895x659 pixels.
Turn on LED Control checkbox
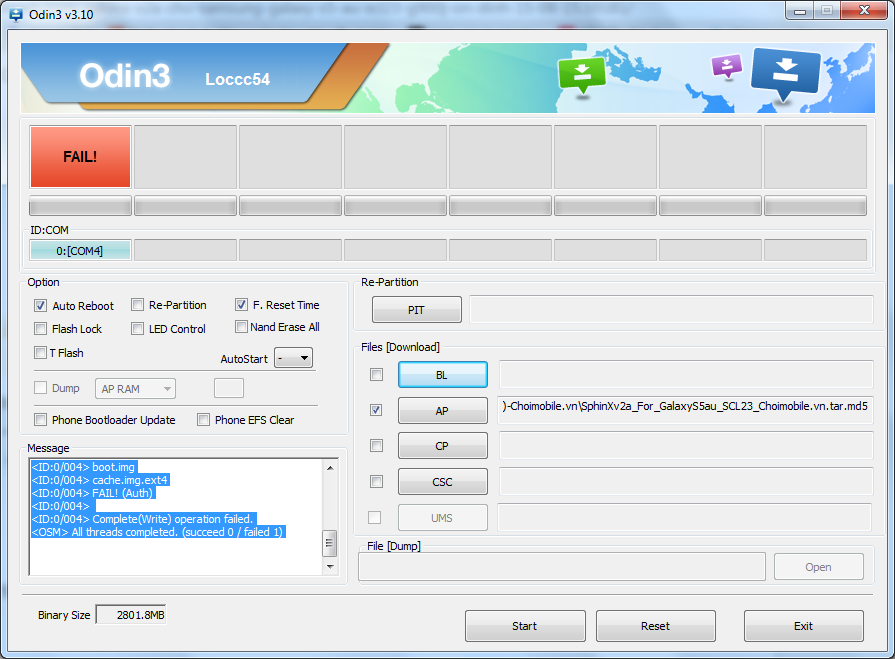[138, 329]
